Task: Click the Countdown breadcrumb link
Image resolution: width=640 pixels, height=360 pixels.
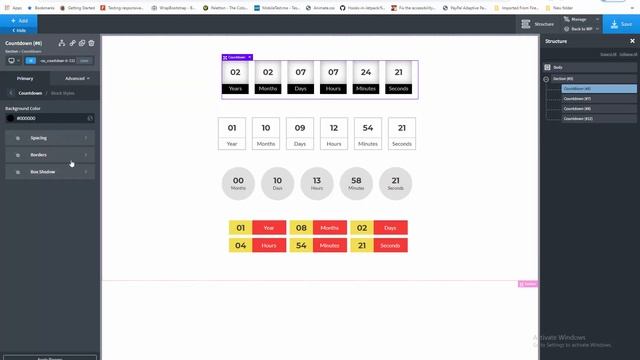Action: 30,93
